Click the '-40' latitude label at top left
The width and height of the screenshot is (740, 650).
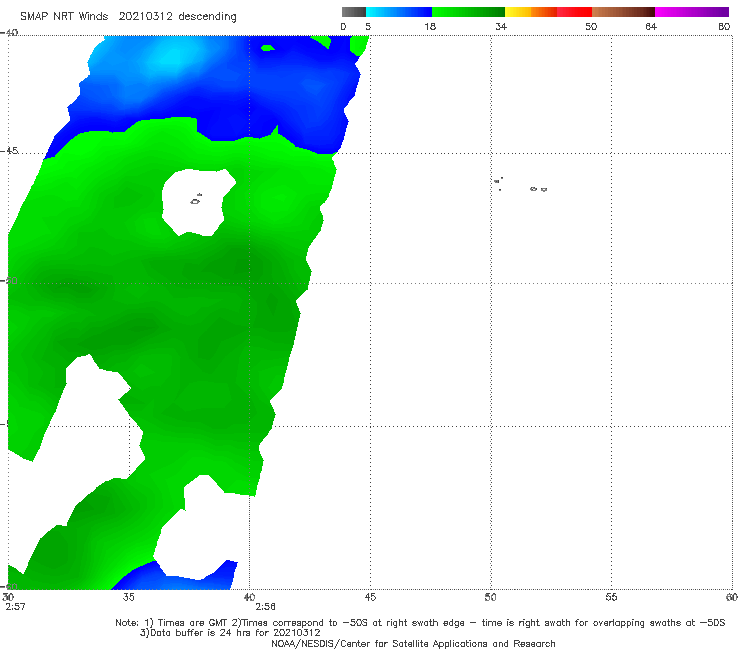click(x=9, y=33)
